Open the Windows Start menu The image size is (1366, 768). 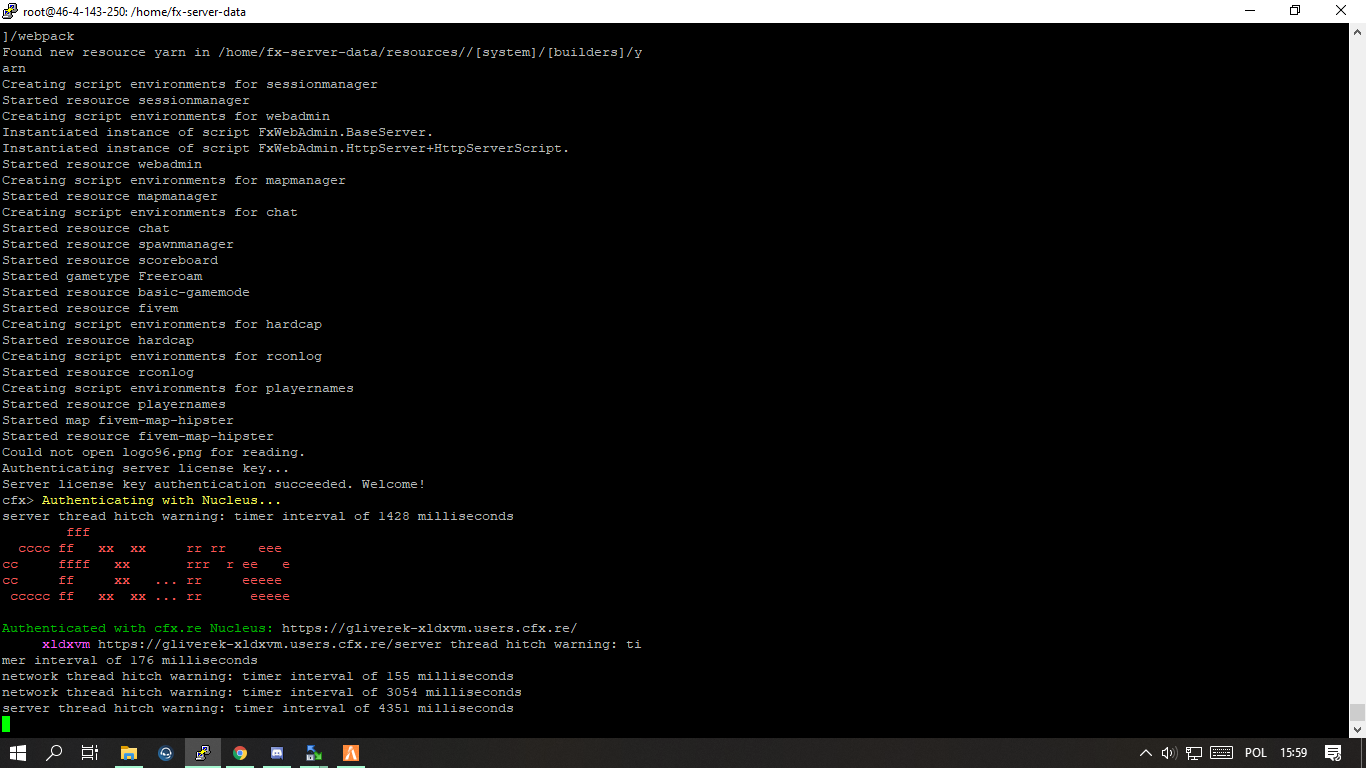[17, 753]
